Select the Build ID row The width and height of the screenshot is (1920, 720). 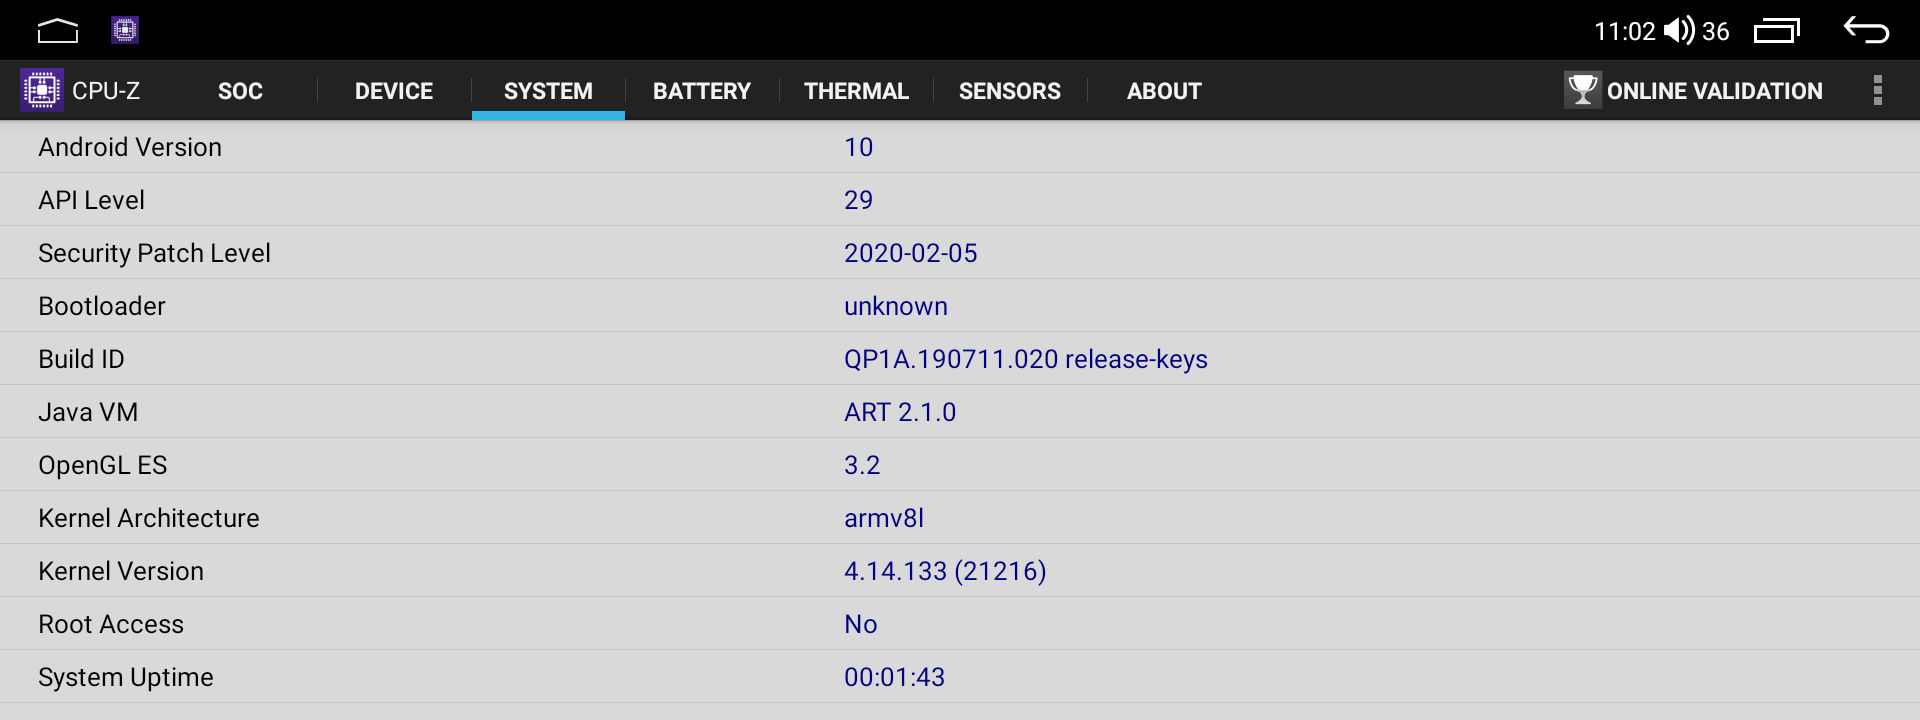[960, 359]
